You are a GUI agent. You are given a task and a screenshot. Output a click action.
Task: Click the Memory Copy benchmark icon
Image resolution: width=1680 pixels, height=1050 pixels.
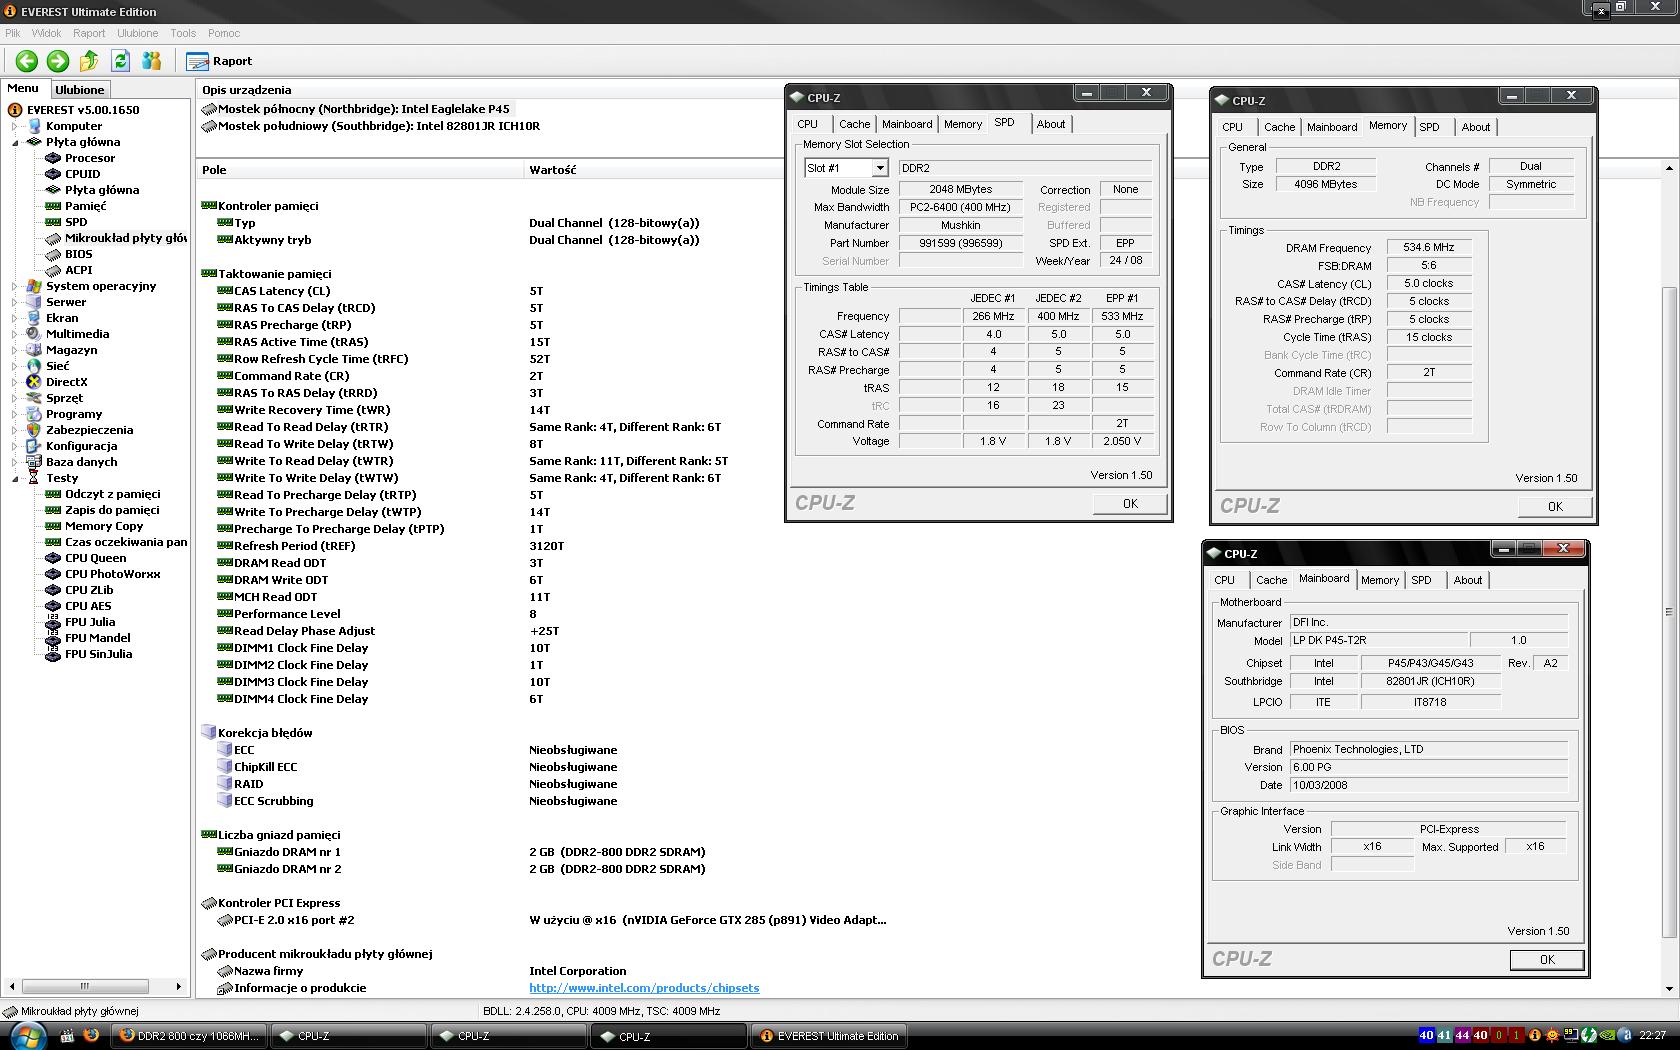(x=53, y=526)
